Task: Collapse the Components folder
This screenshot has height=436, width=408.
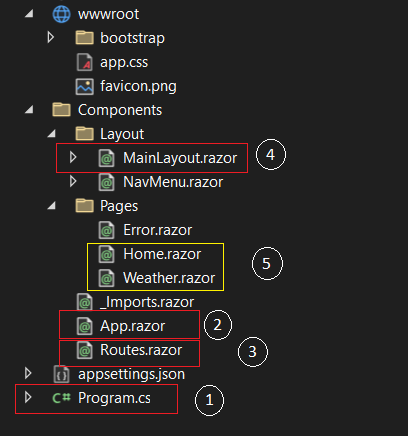Action: 29,109
